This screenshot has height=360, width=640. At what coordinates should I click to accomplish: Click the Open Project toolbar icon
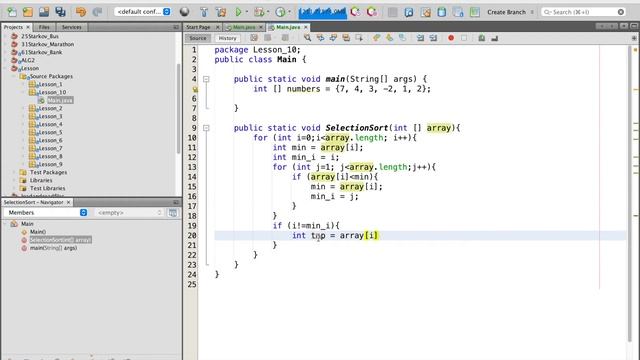click(44, 12)
